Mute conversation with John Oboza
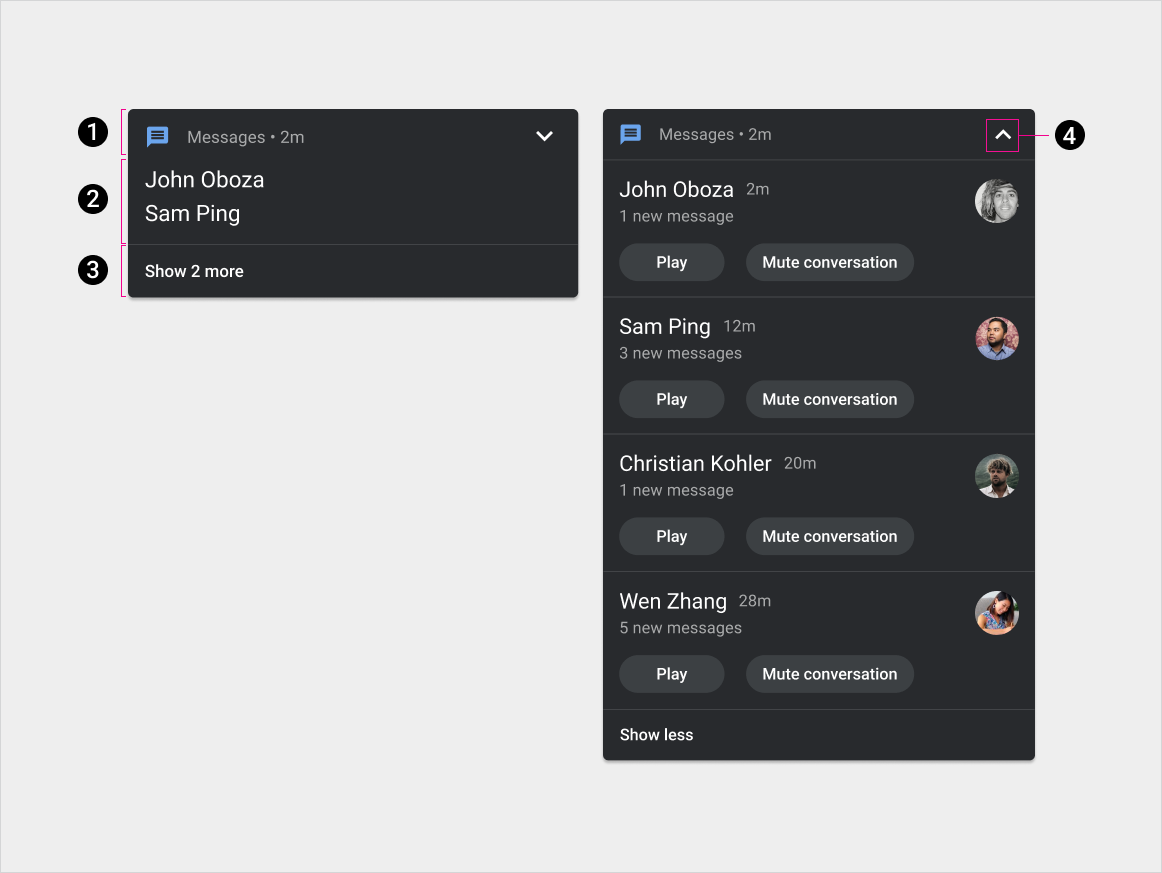 point(829,262)
